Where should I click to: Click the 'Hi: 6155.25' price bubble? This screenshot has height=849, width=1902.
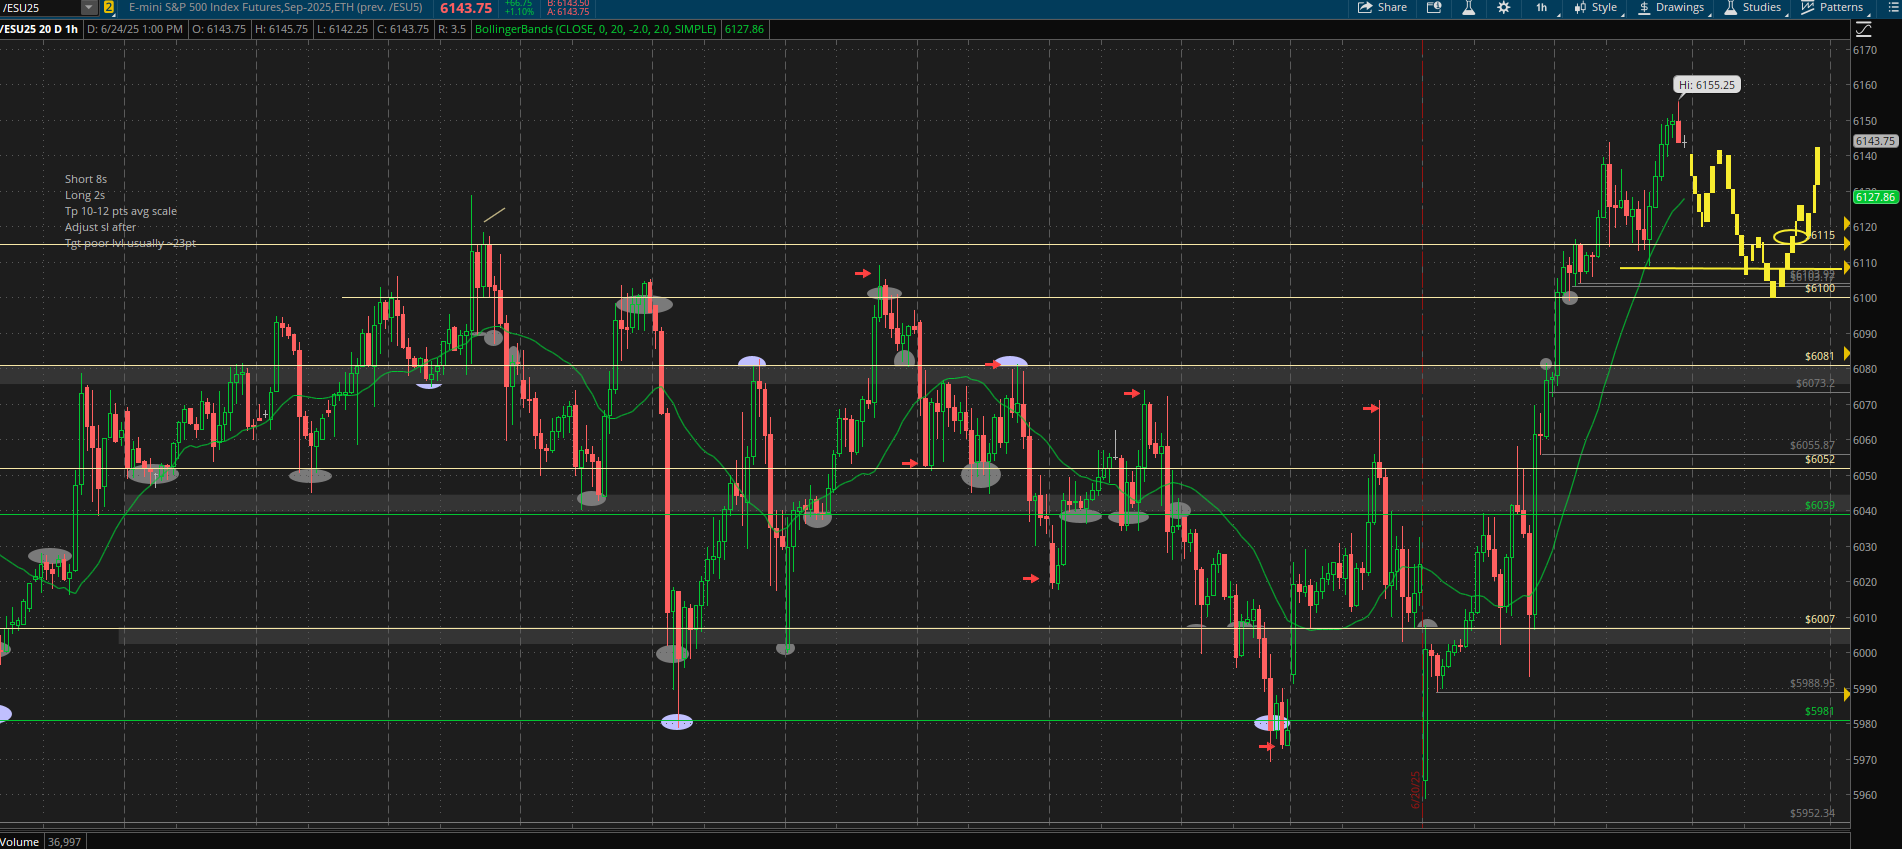tap(1707, 85)
